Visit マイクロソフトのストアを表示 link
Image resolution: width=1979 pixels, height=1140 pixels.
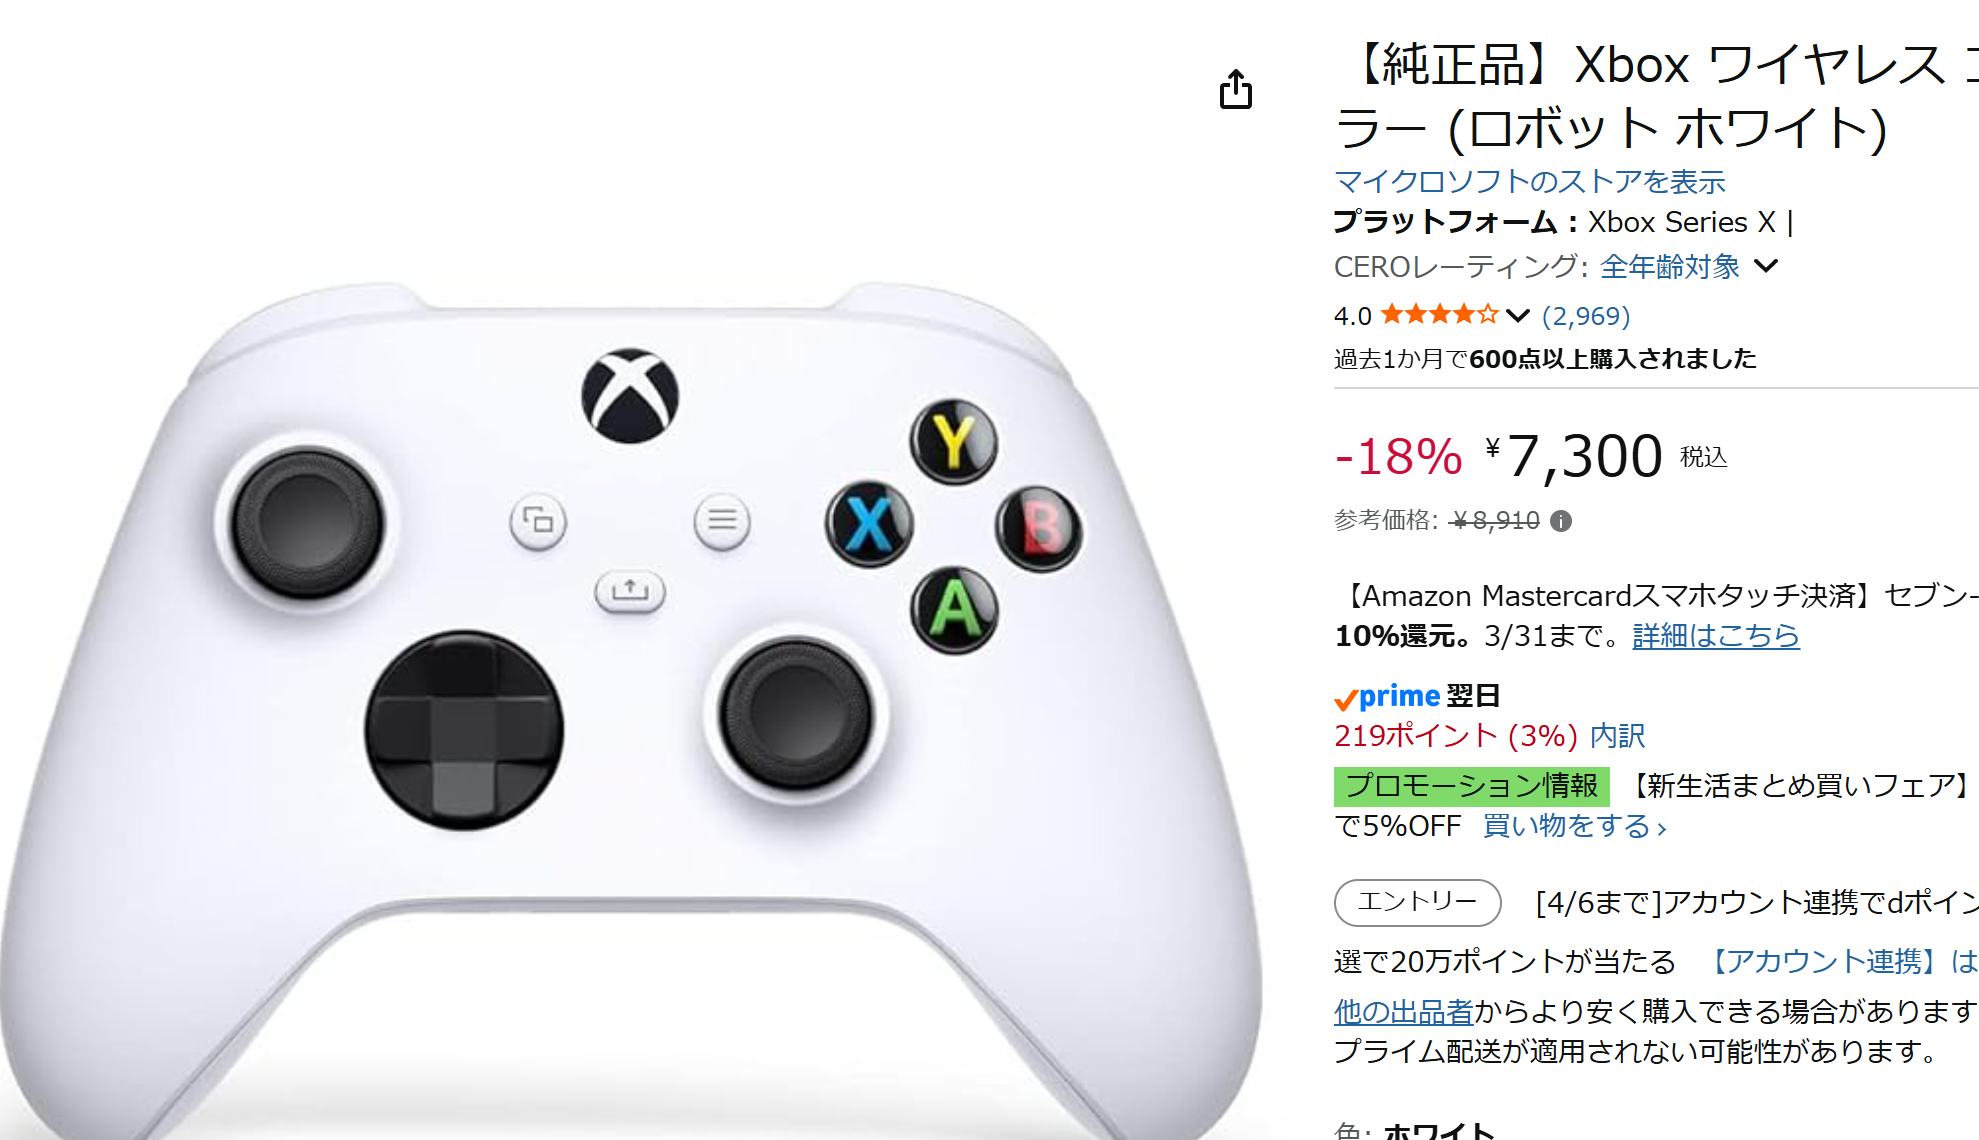1529,182
